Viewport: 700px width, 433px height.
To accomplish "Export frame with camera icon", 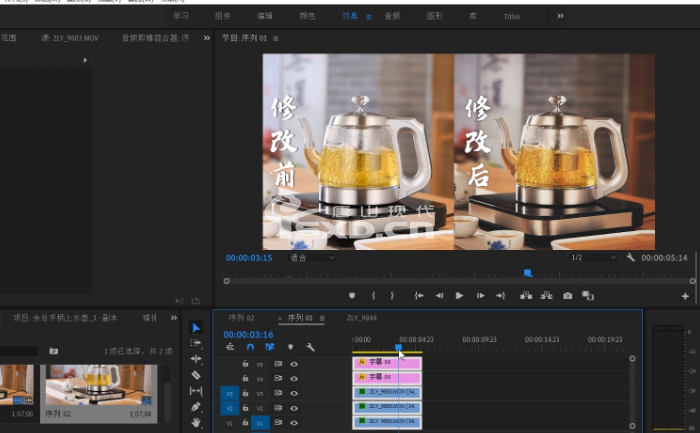I will 567,296.
